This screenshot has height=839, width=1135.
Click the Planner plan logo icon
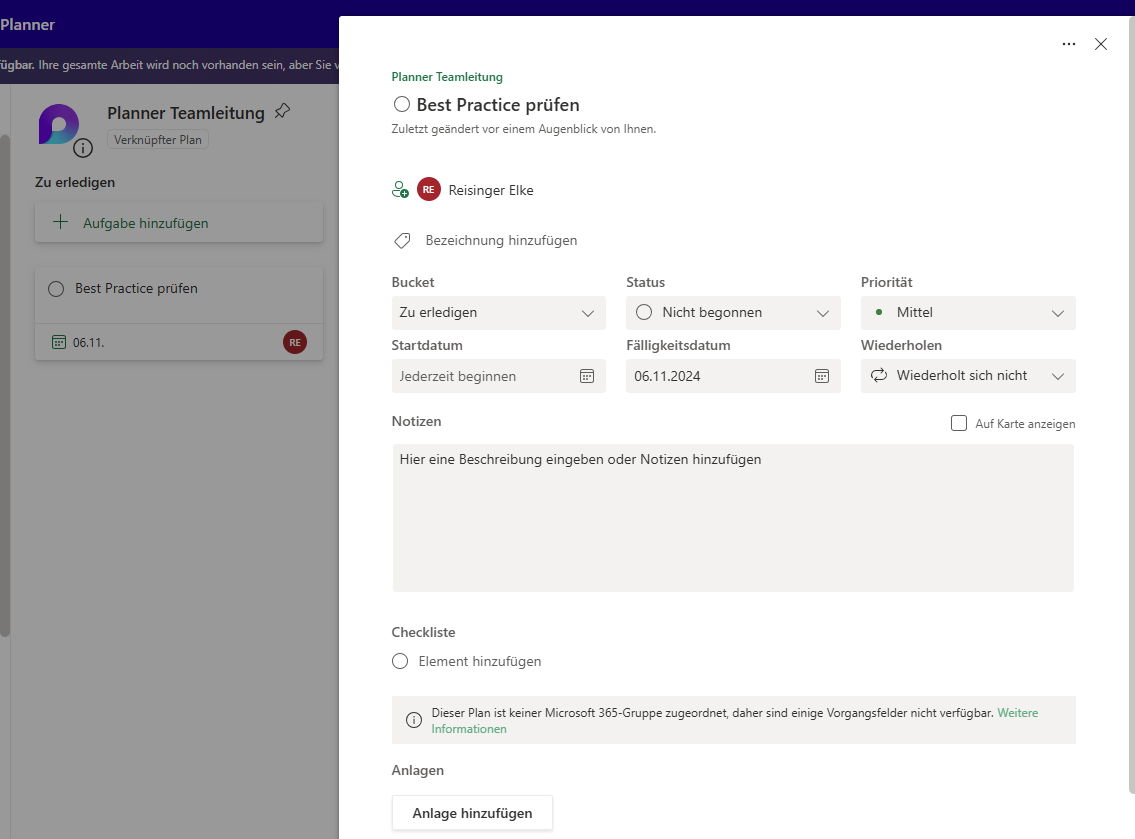click(x=59, y=124)
